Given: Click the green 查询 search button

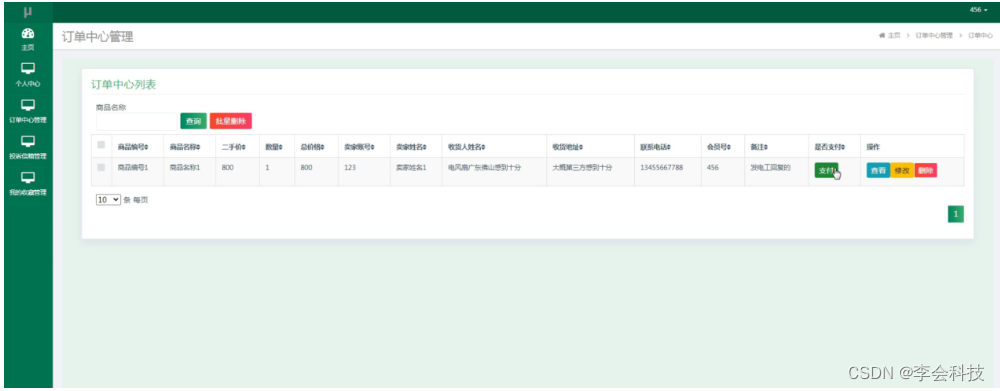Looking at the screenshot, I should (x=194, y=121).
